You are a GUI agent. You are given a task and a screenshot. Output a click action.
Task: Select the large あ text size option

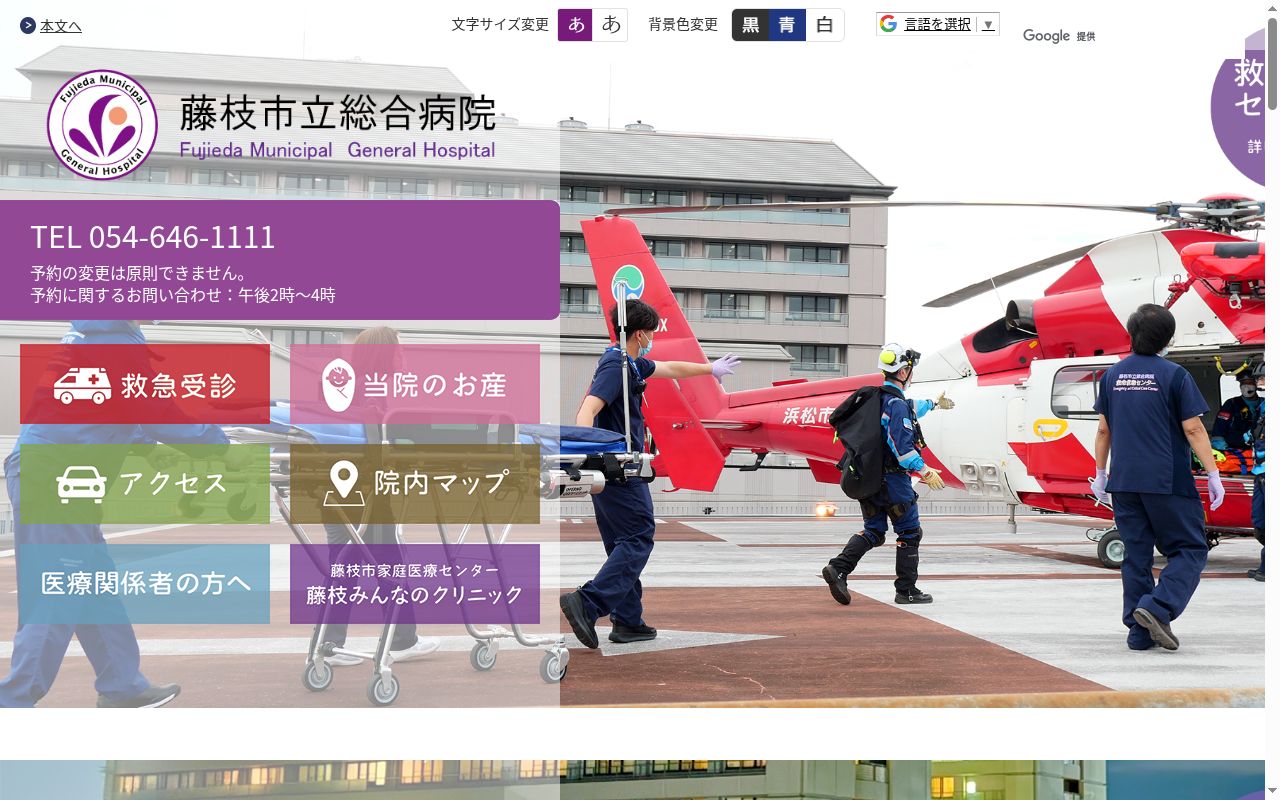pos(610,25)
